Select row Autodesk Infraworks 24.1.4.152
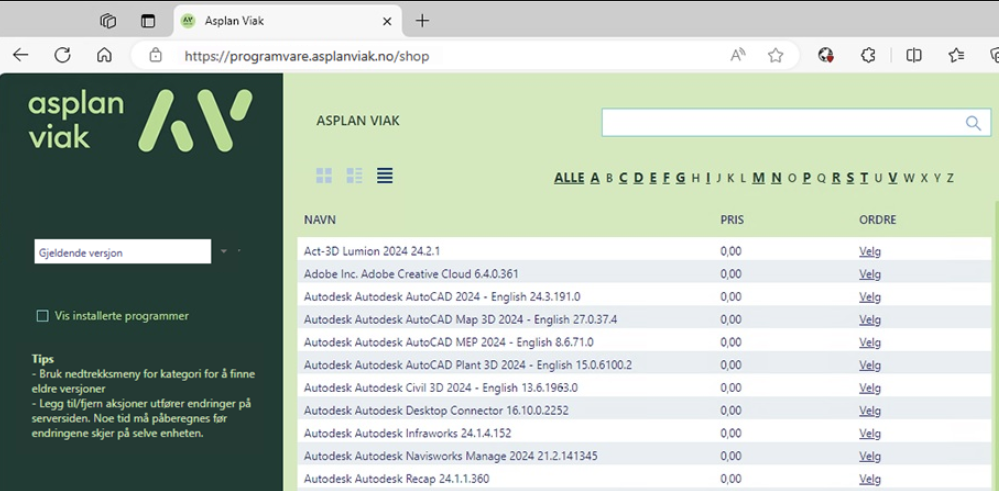The image size is (999, 491). tap(644, 433)
